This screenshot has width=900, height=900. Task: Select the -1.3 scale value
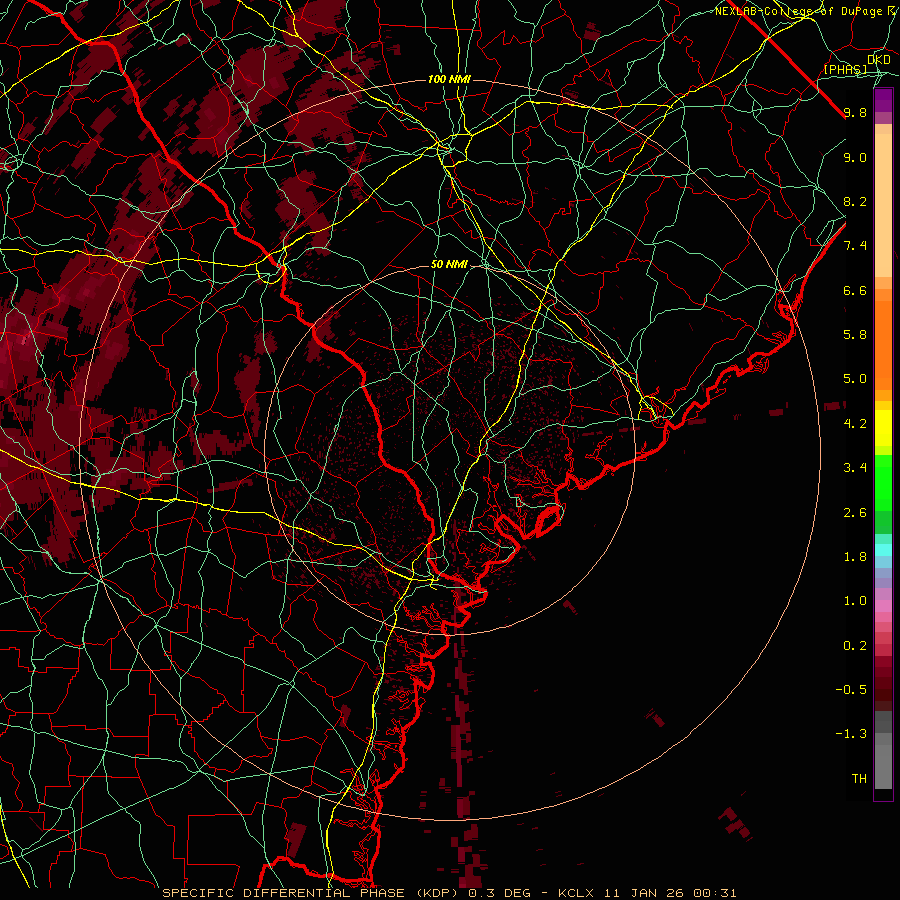pos(851,734)
